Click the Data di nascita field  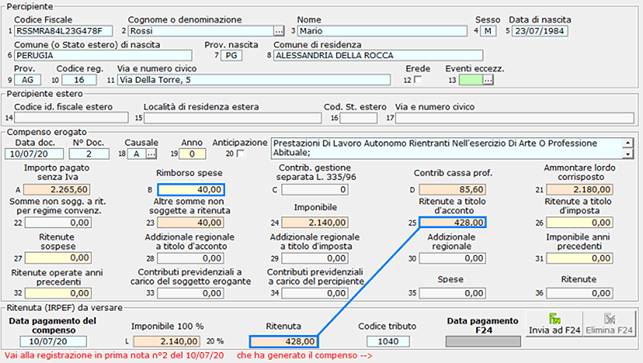click(x=540, y=31)
